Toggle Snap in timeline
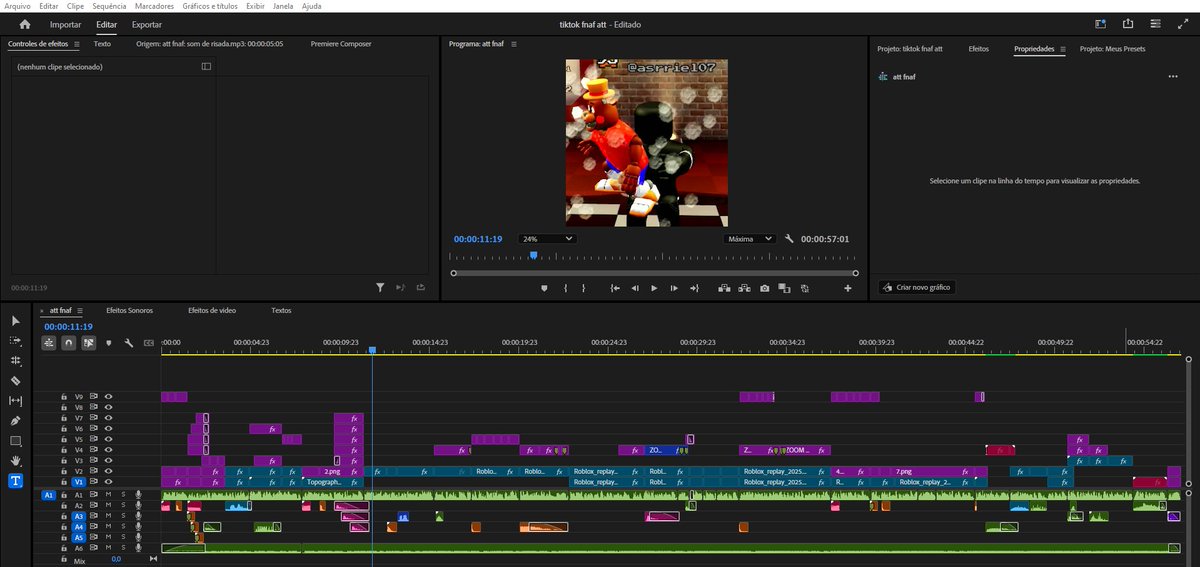This screenshot has height=567, width=1200. (x=69, y=342)
